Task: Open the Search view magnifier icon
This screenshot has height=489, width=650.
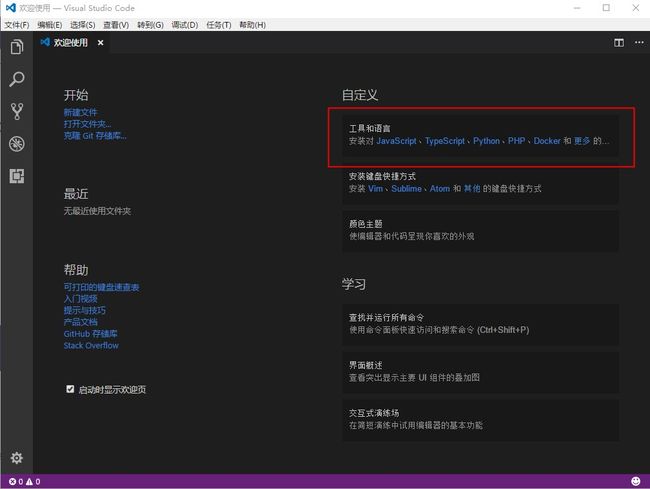Action: [17, 79]
